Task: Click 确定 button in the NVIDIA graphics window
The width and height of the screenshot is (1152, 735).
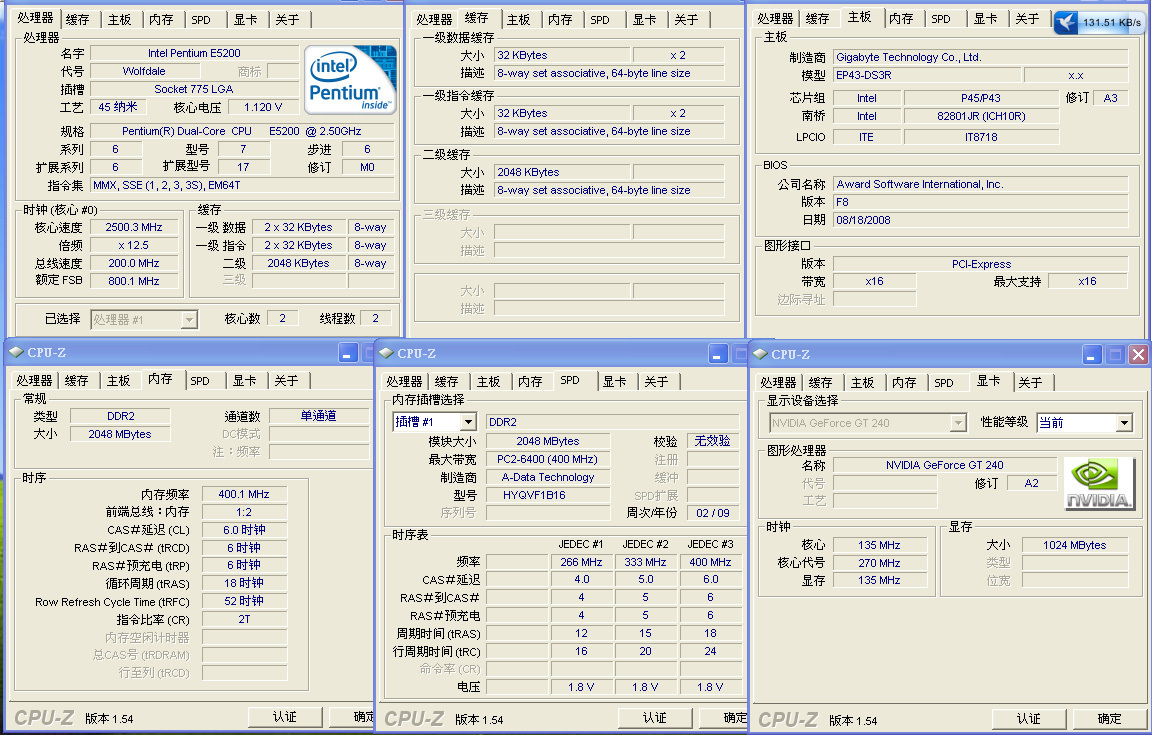Action: [x=1109, y=718]
